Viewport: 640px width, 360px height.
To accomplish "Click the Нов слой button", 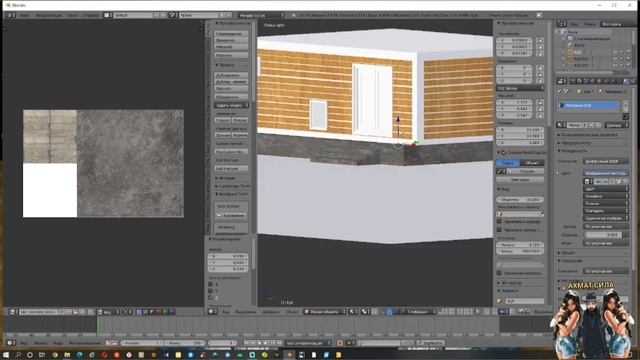I will pos(520,180).
